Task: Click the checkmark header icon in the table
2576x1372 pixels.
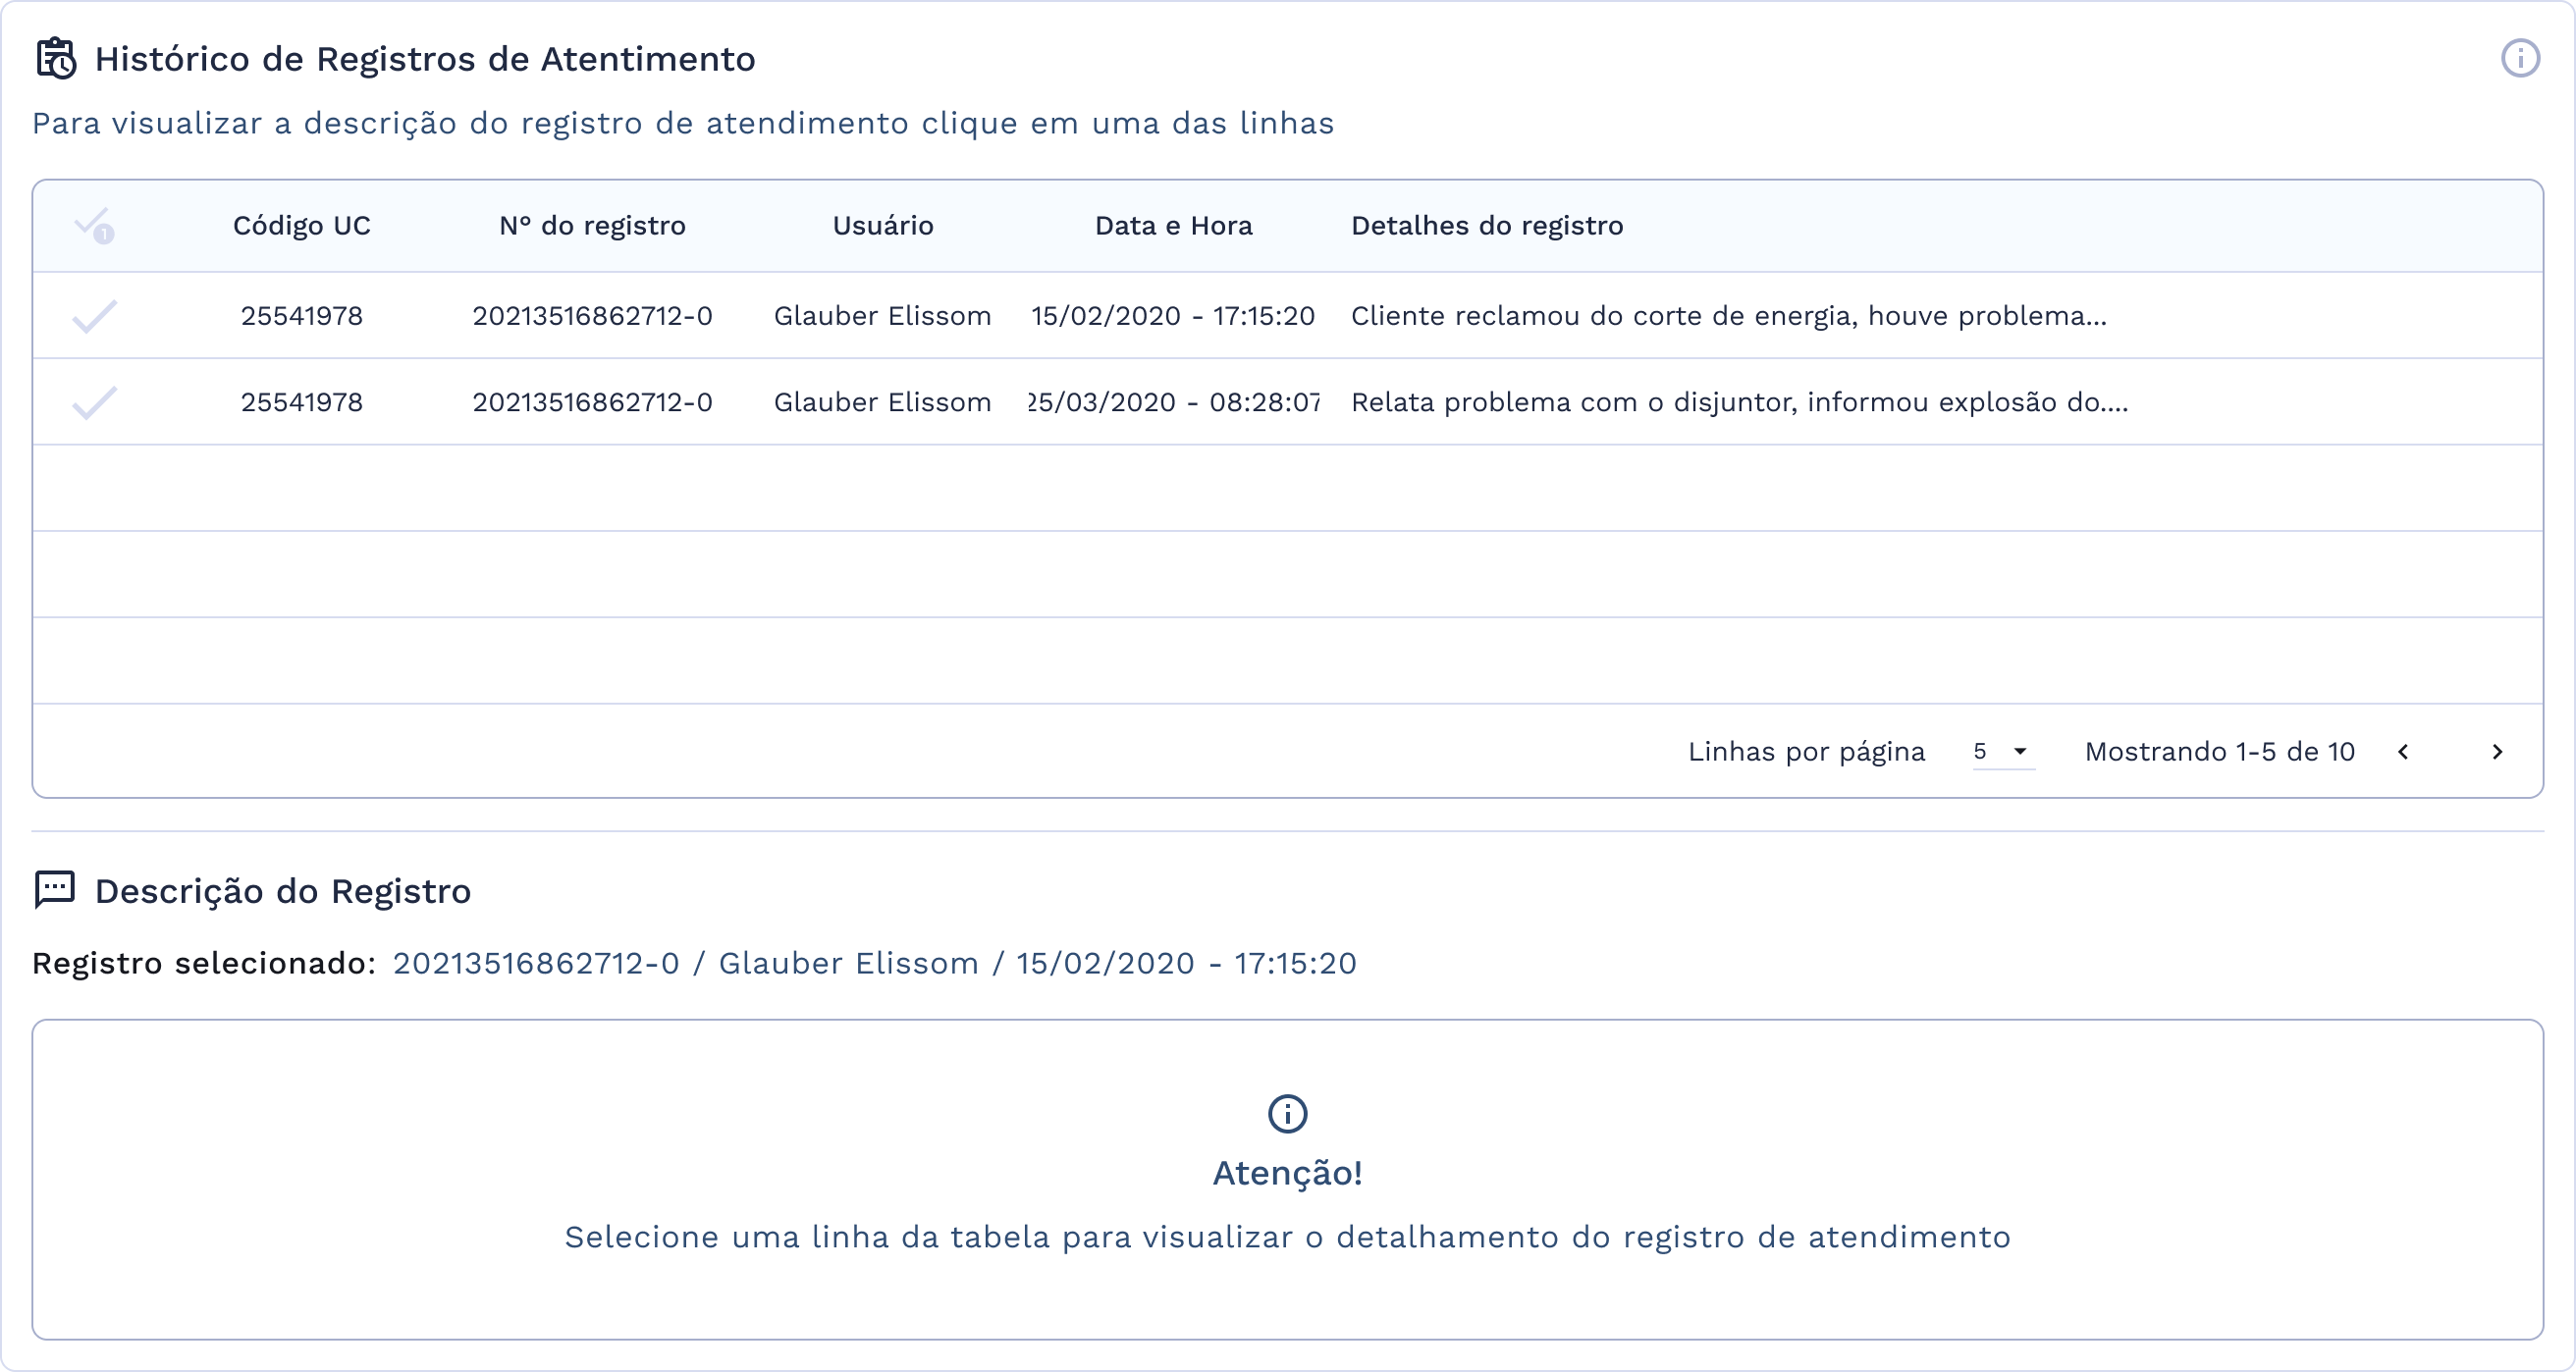Action: coord(95,228)
